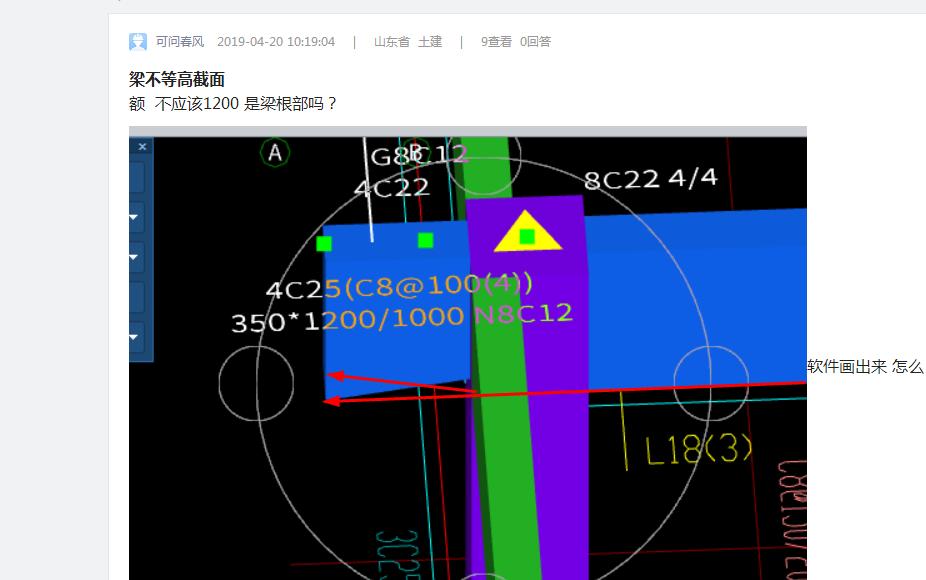
Task: Click the post timestamp 2019-04-20 10:19:04
Action: (x=276, y=41)
